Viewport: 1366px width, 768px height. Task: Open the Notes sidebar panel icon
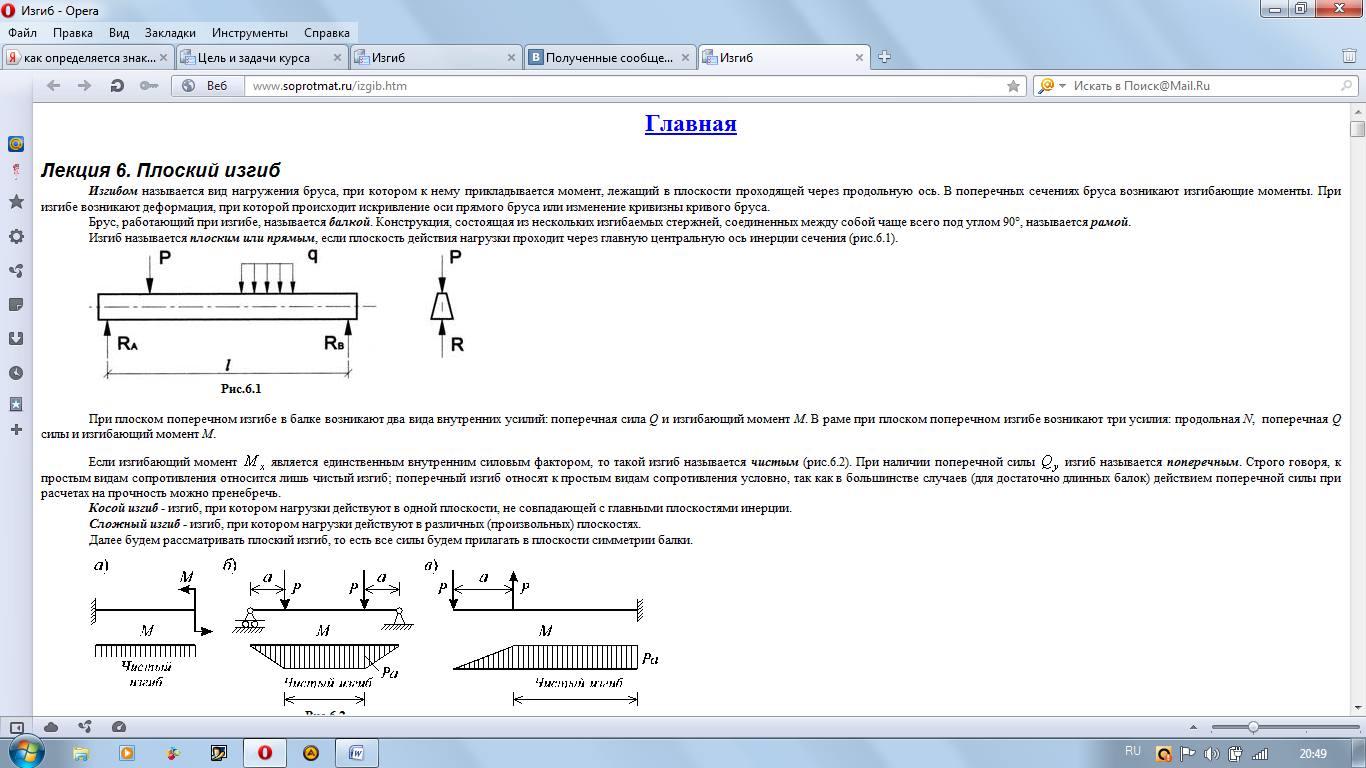[x=16, y=304]
